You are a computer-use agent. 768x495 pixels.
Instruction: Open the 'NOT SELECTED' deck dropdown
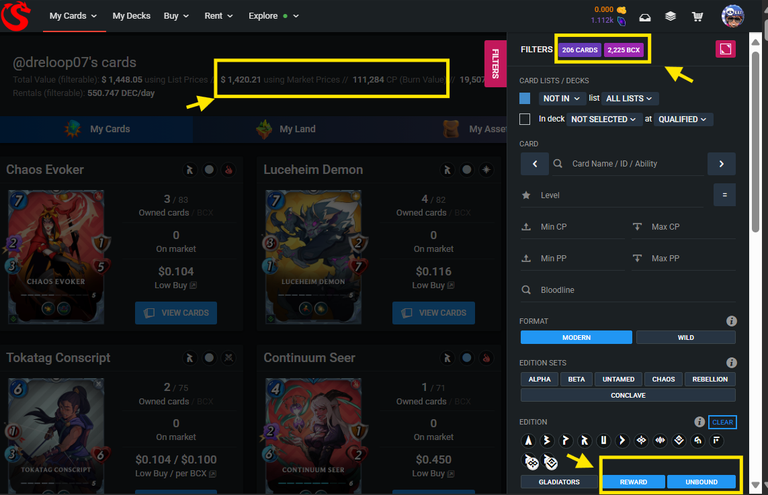[x=603, y=119]
